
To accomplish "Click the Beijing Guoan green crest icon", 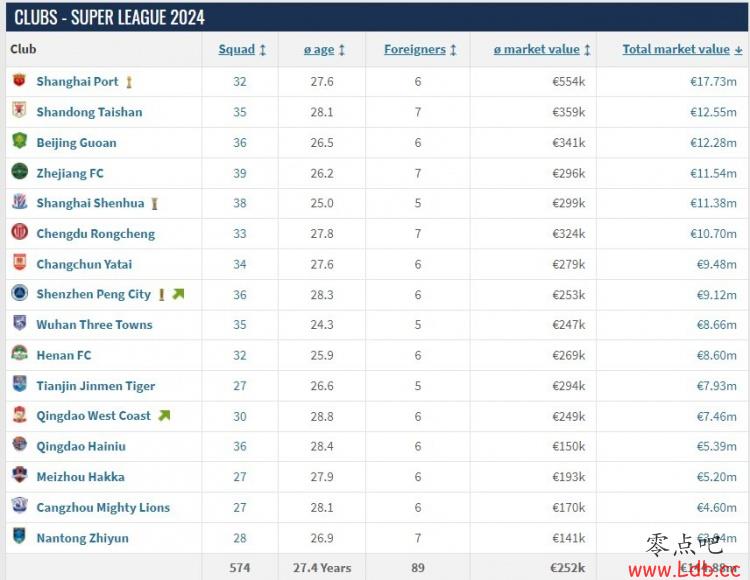I will [19, 141].
